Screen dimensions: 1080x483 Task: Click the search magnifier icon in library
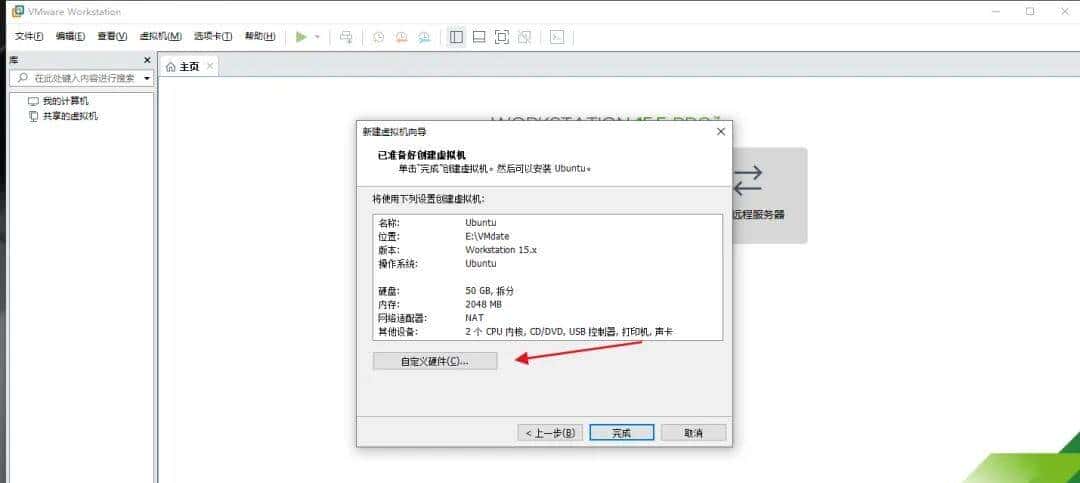click(23, 78)
